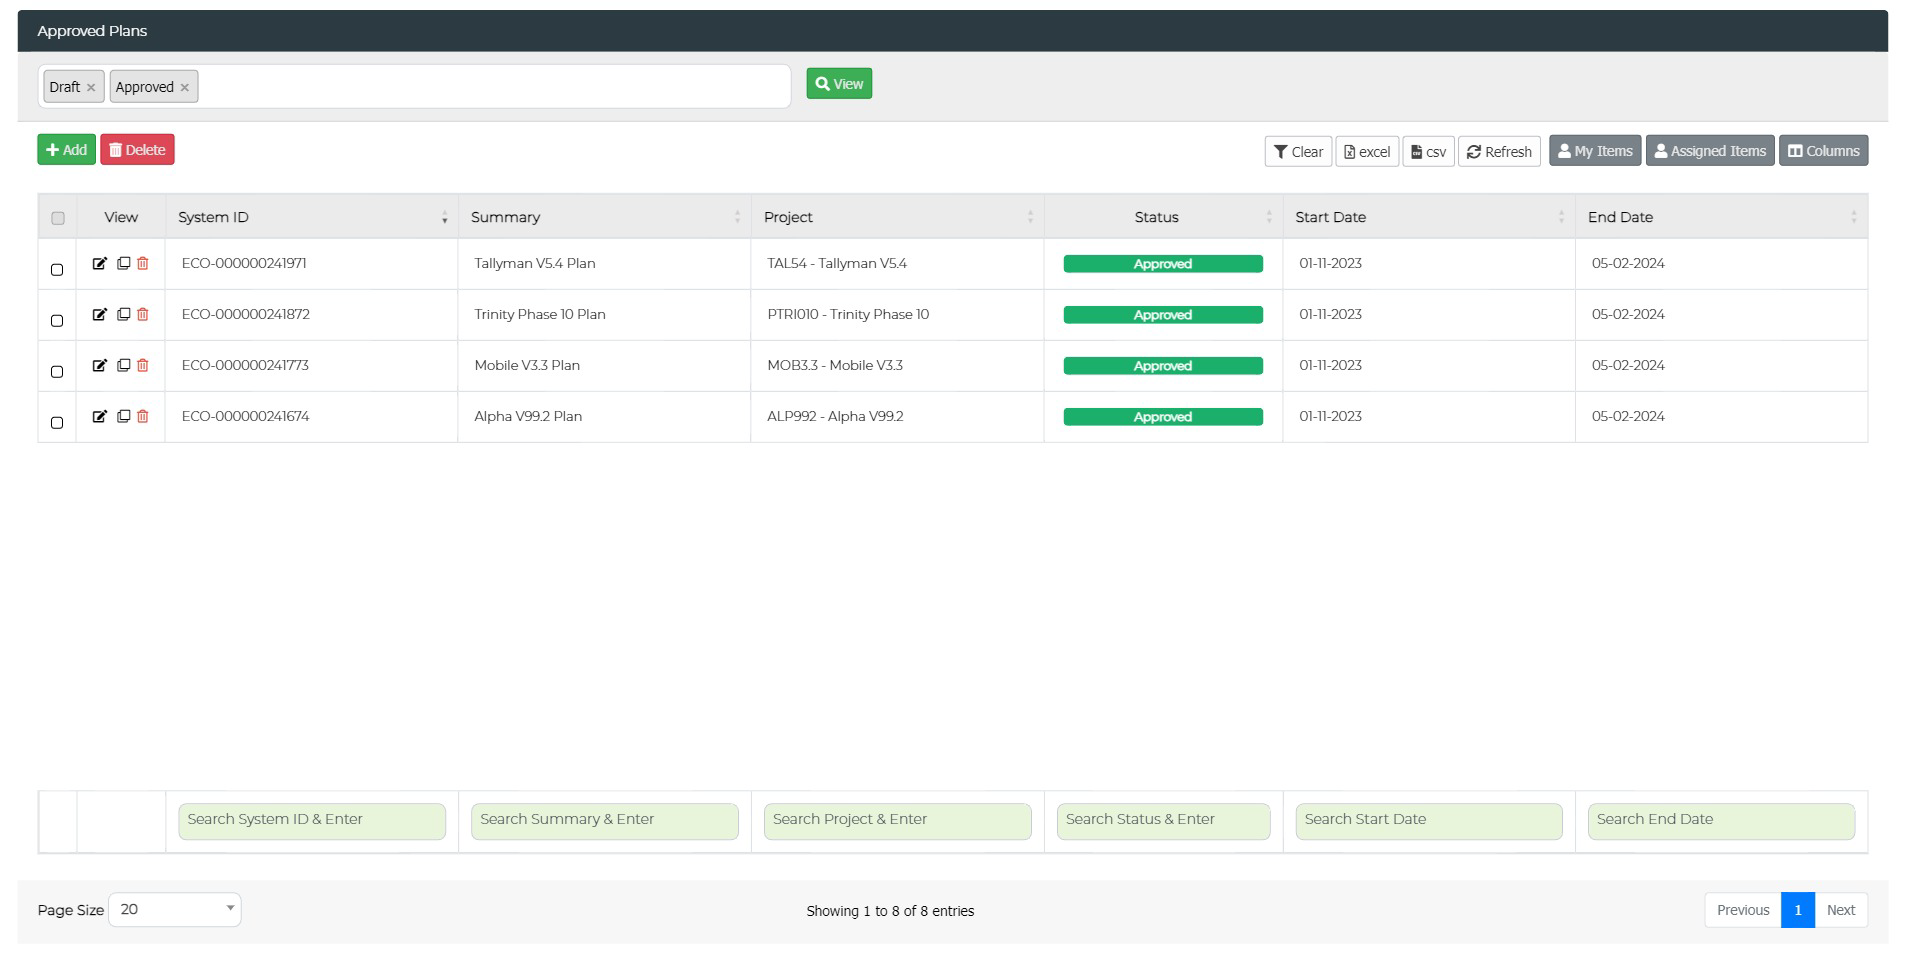Click trash icon for Trinity Phase 10 Plan
The height and width of the screenshot is (969, 1906).
[143, 314]
